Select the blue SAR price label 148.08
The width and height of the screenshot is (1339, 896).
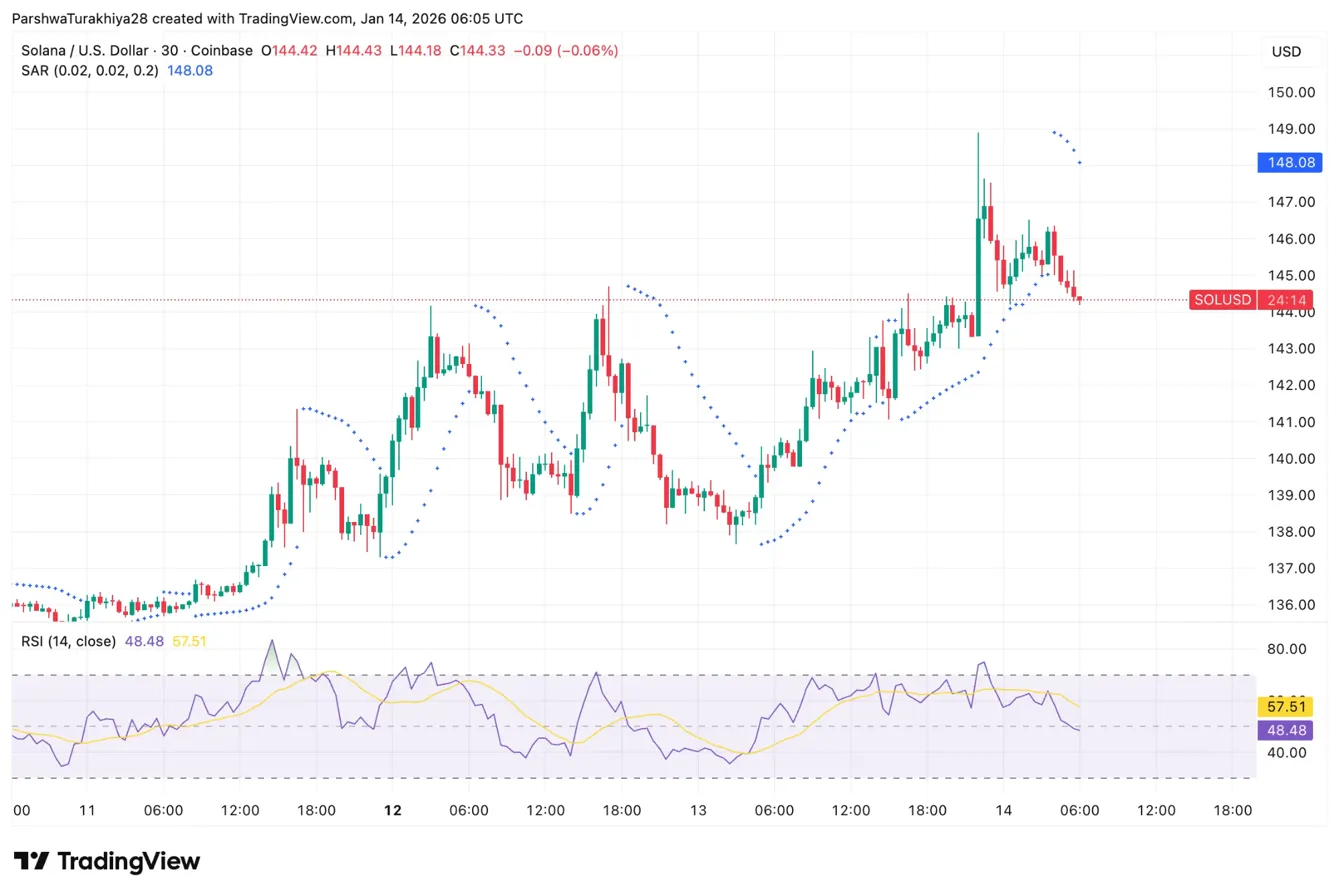[x=1291, y=162]
